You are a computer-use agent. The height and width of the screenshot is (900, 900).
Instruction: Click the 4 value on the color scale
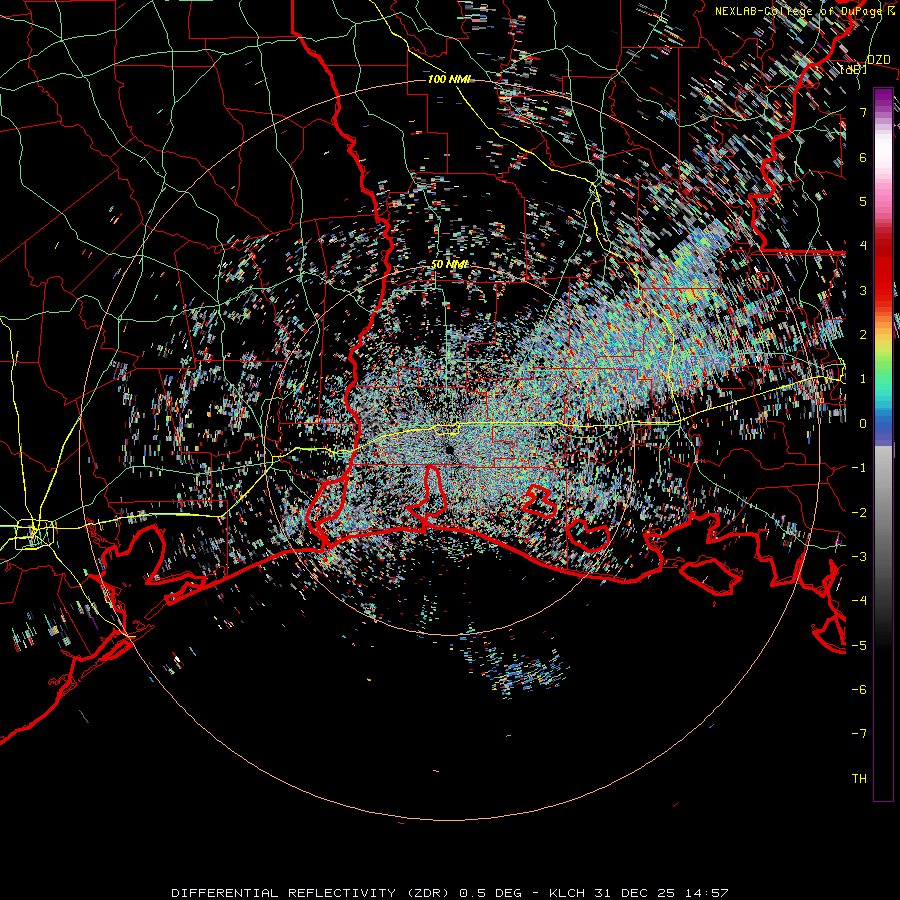click(x=863, y=246)
